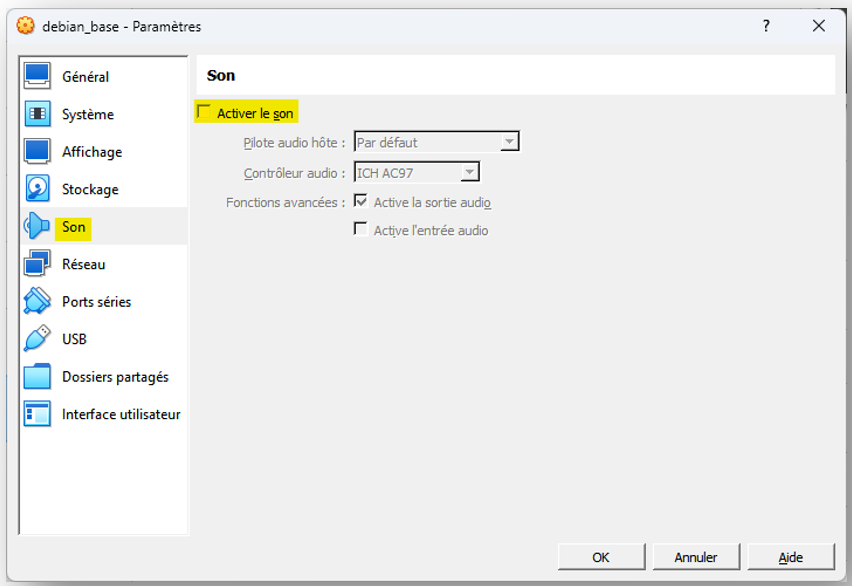This screenshot has width=852, height=586.
Task: Select the Stockage disk icon
Action: coord(37,189)
